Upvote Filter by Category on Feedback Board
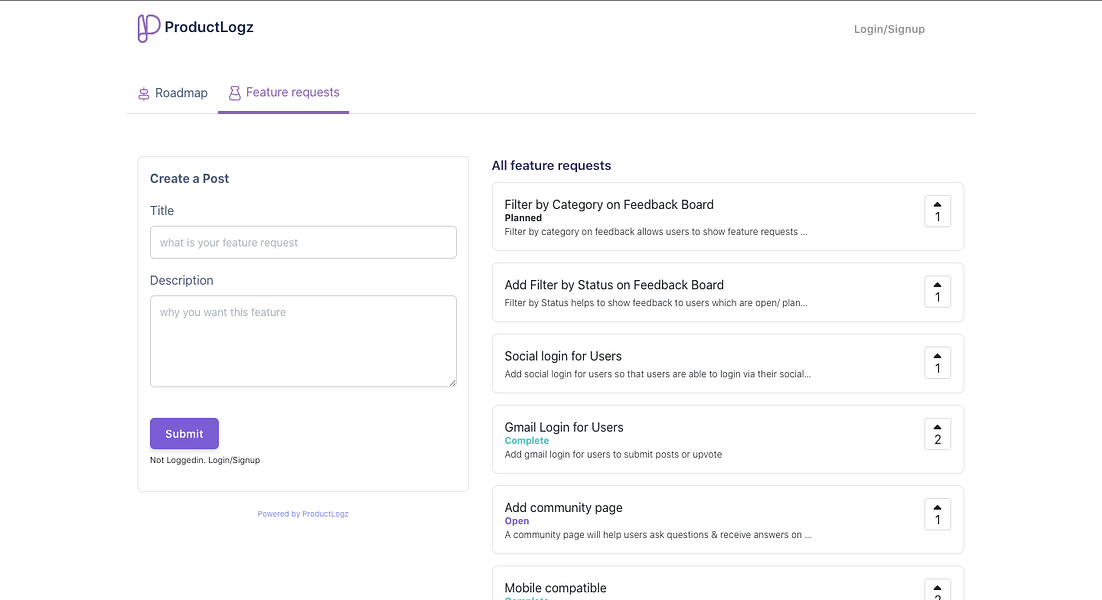Viewport: 1102px width, 600px height. pos(937,211)
